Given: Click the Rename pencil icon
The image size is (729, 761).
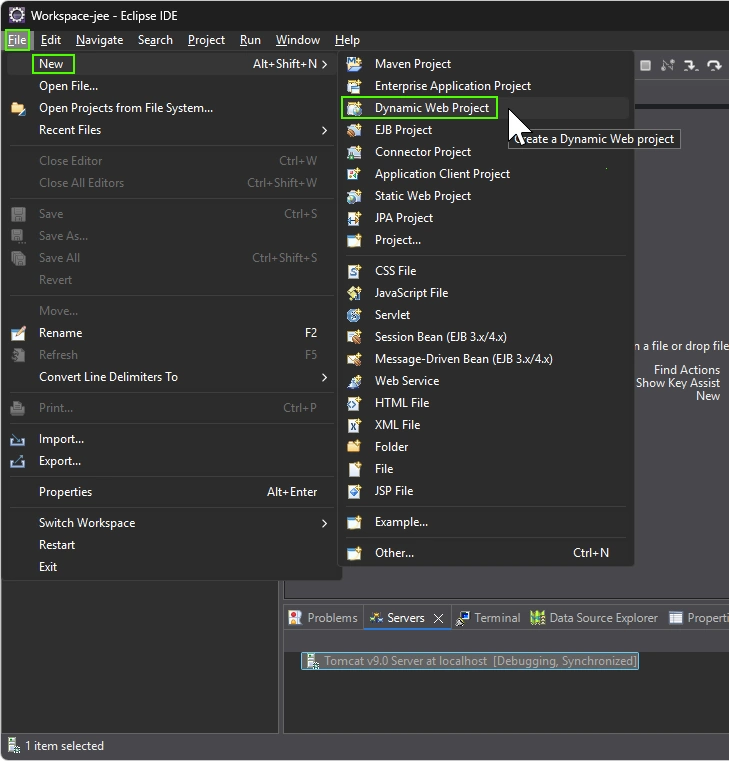Looking at the screenshot, I should [18, 333].
